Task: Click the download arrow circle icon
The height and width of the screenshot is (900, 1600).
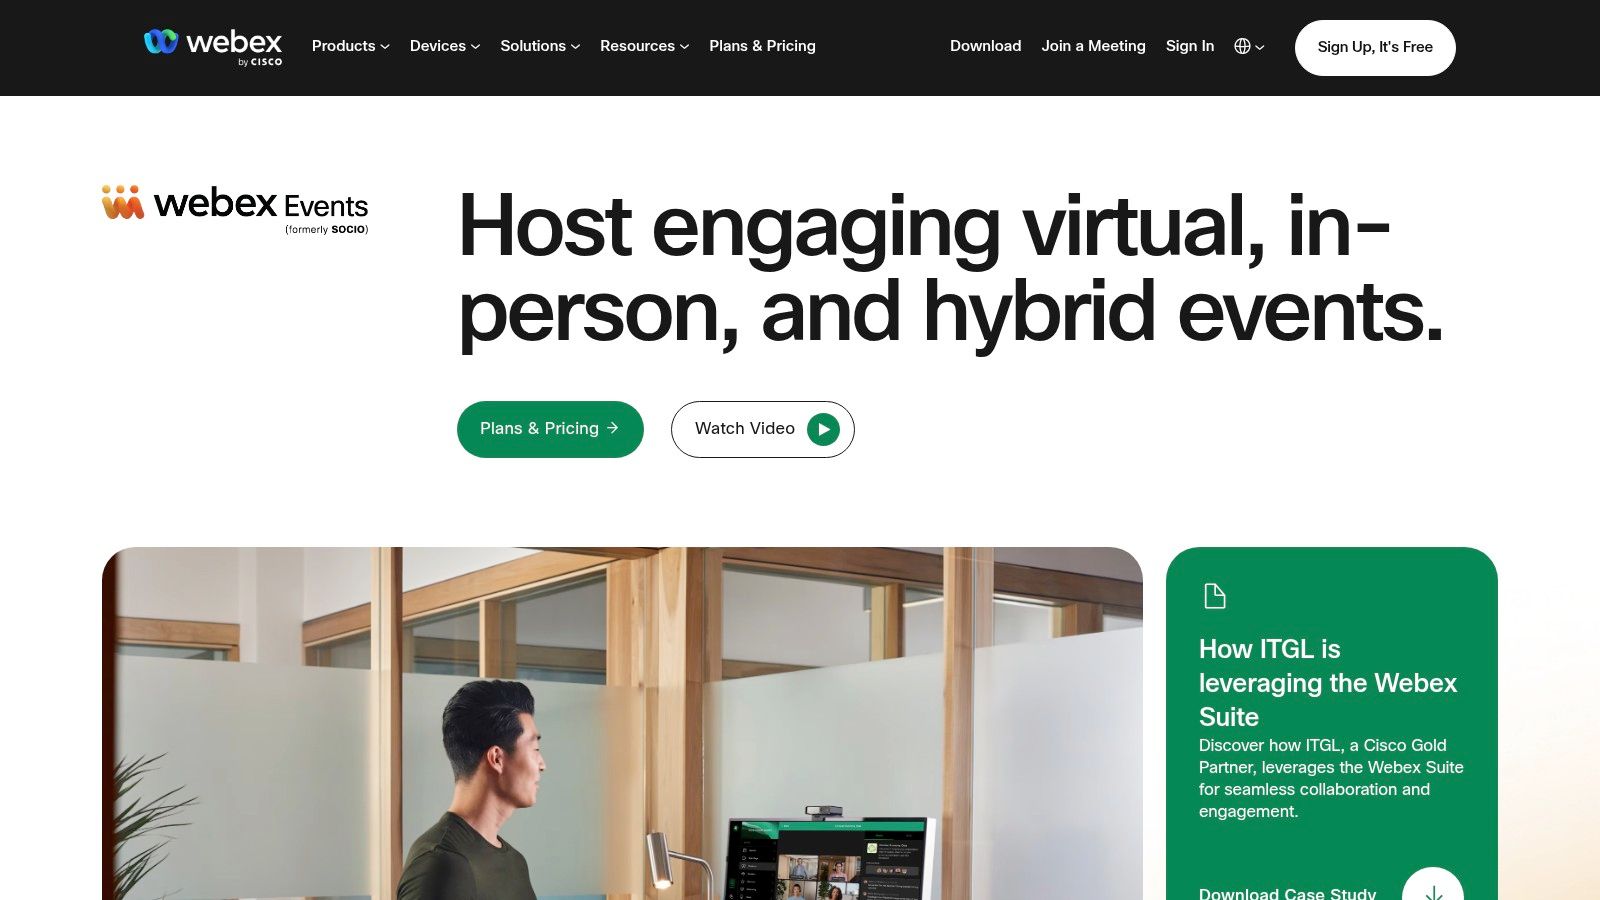Action: click(1433, 884)
